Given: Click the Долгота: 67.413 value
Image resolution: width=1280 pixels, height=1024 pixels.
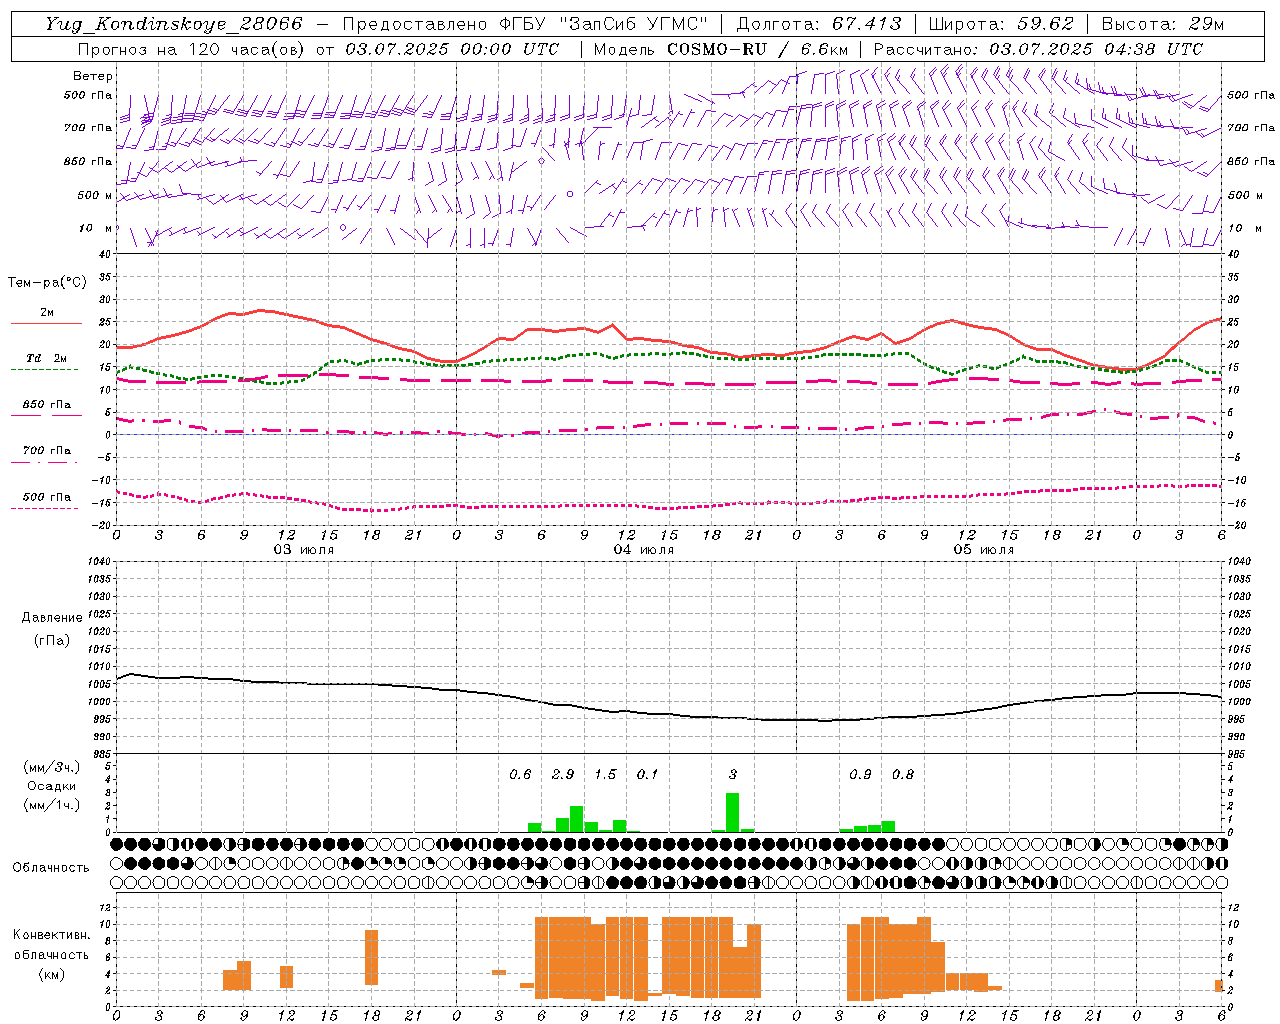Looking at the screenshot, I should (819, 24).
